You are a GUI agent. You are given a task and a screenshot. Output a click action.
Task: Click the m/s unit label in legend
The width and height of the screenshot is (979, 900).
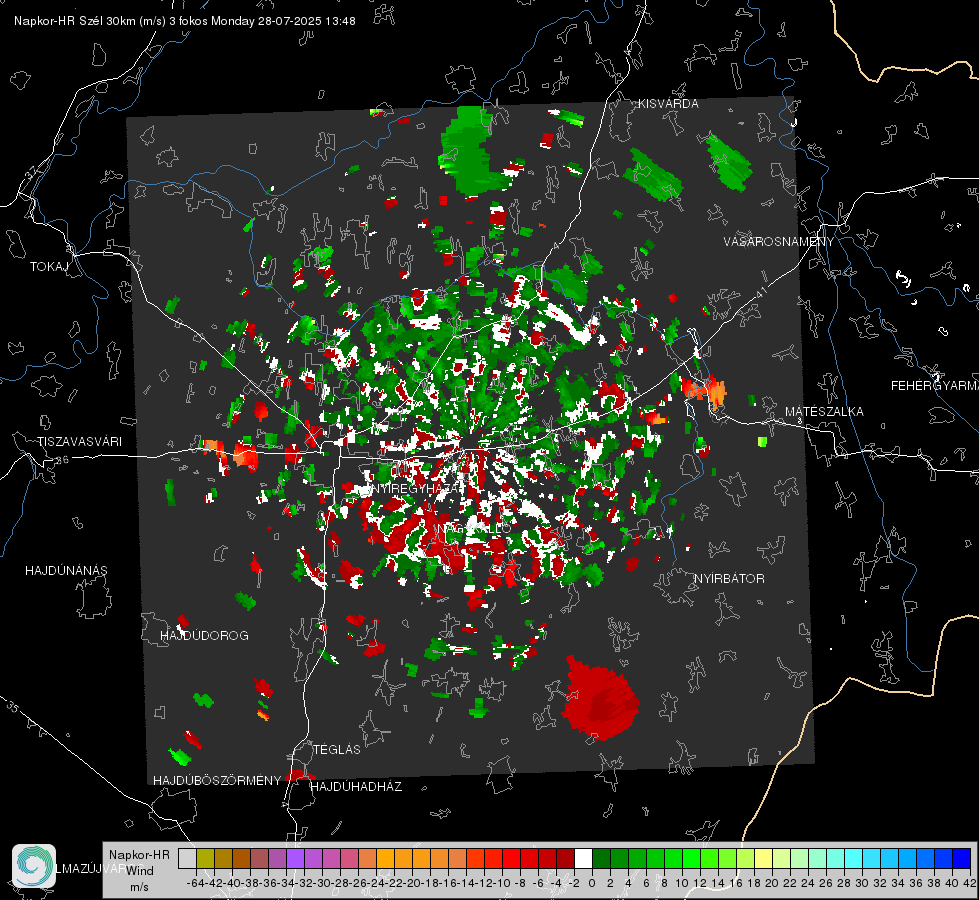point(139,887)
